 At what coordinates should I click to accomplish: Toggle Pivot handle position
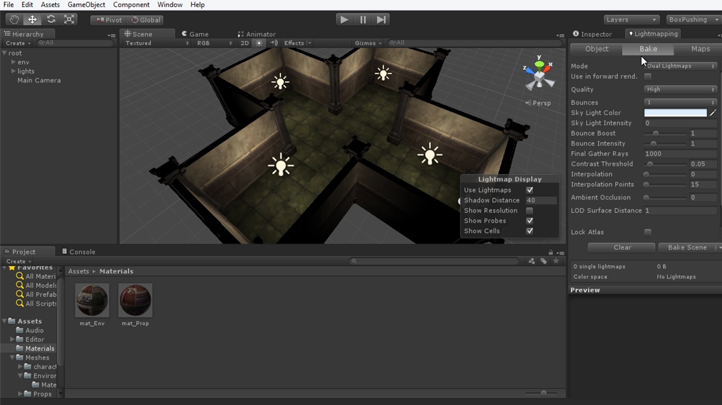point(109,20)
